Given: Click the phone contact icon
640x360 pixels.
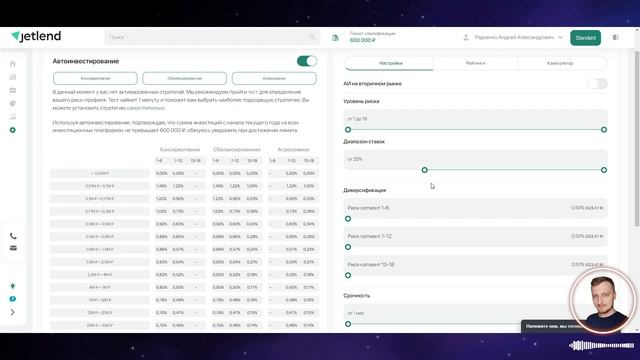Looking at the screenshot, I should pyautogui.click(x=13, y=236).
